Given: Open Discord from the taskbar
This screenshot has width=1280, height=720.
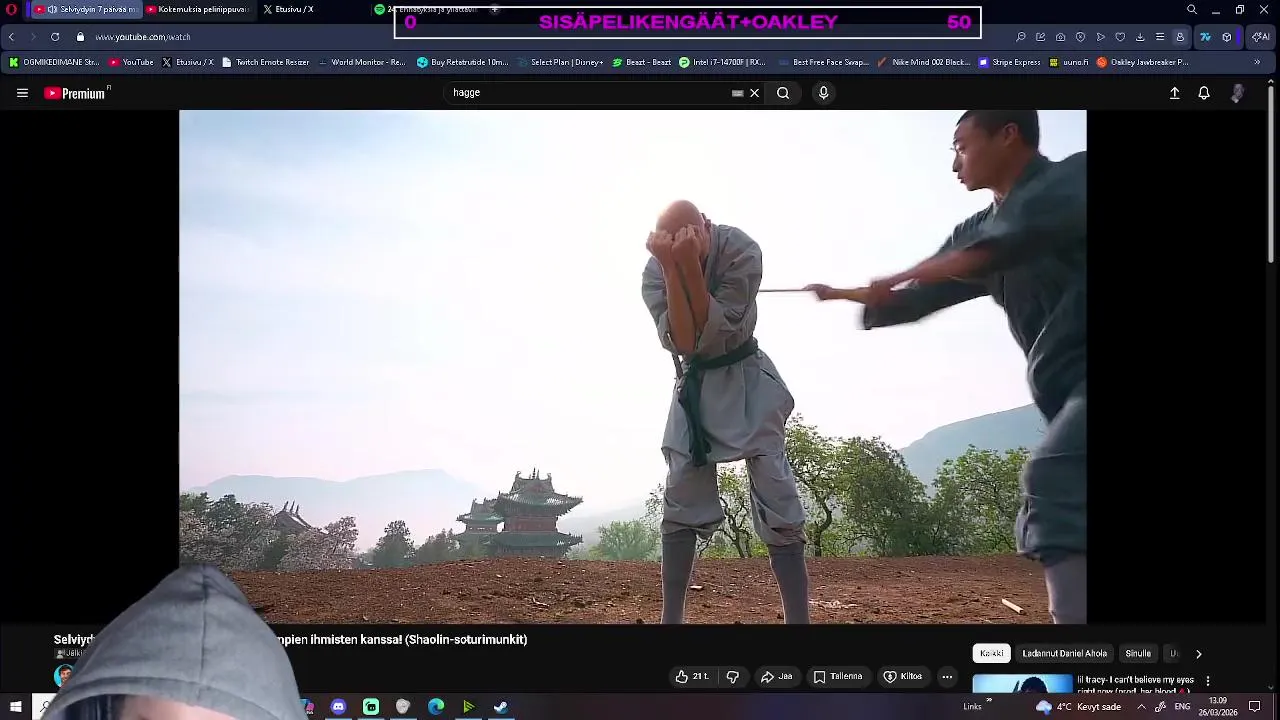Looking at the screenshot, I should point(338,707).
